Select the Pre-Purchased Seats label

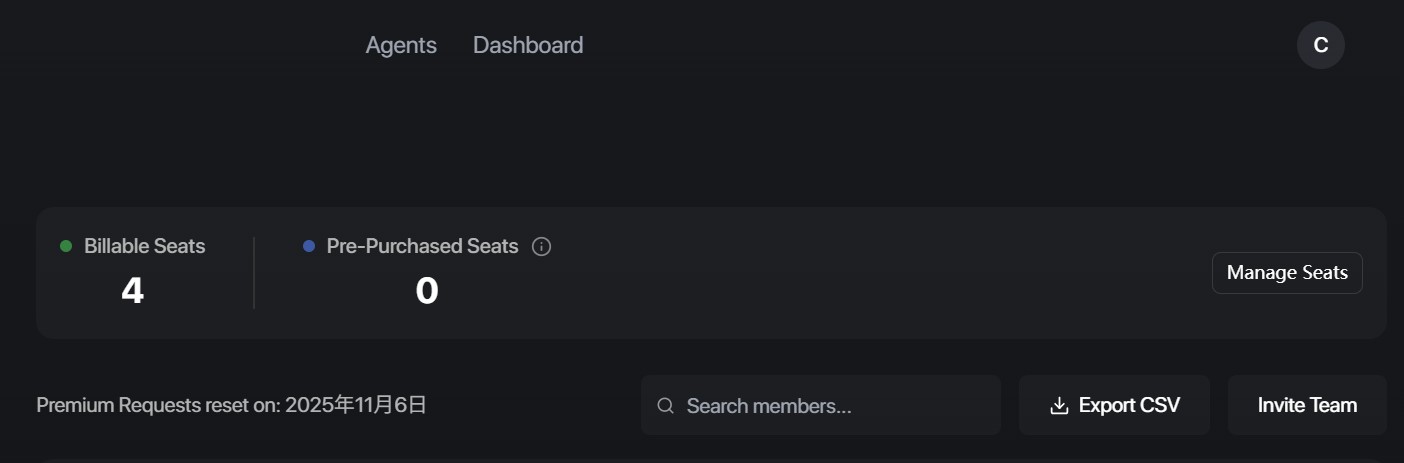click(x=422, y=246)
